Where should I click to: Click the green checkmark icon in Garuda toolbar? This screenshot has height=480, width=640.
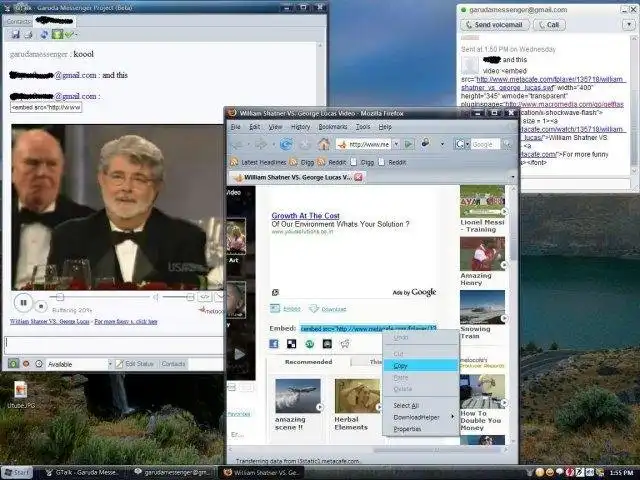69,35
